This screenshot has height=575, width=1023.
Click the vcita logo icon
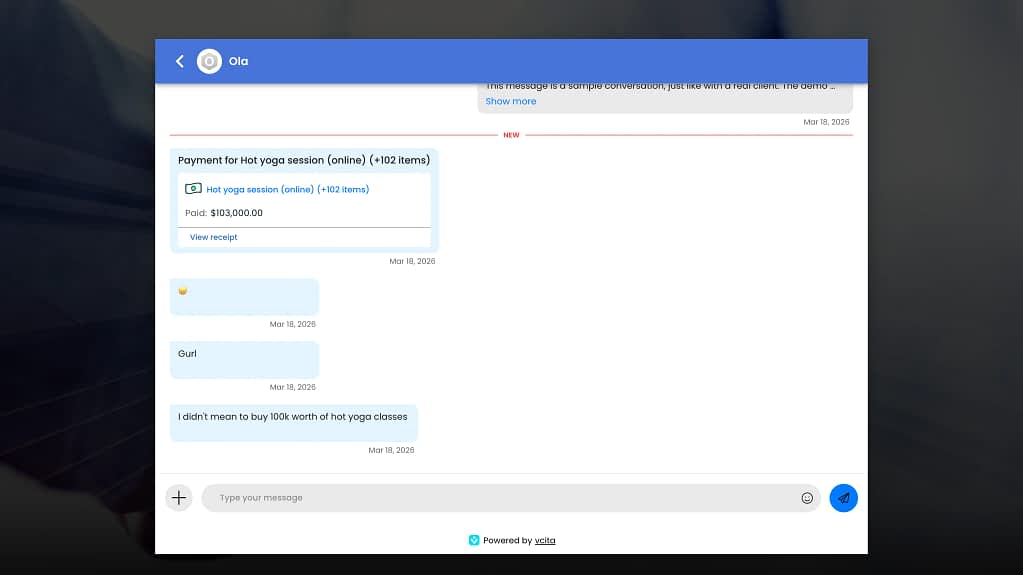coord(474,540)
